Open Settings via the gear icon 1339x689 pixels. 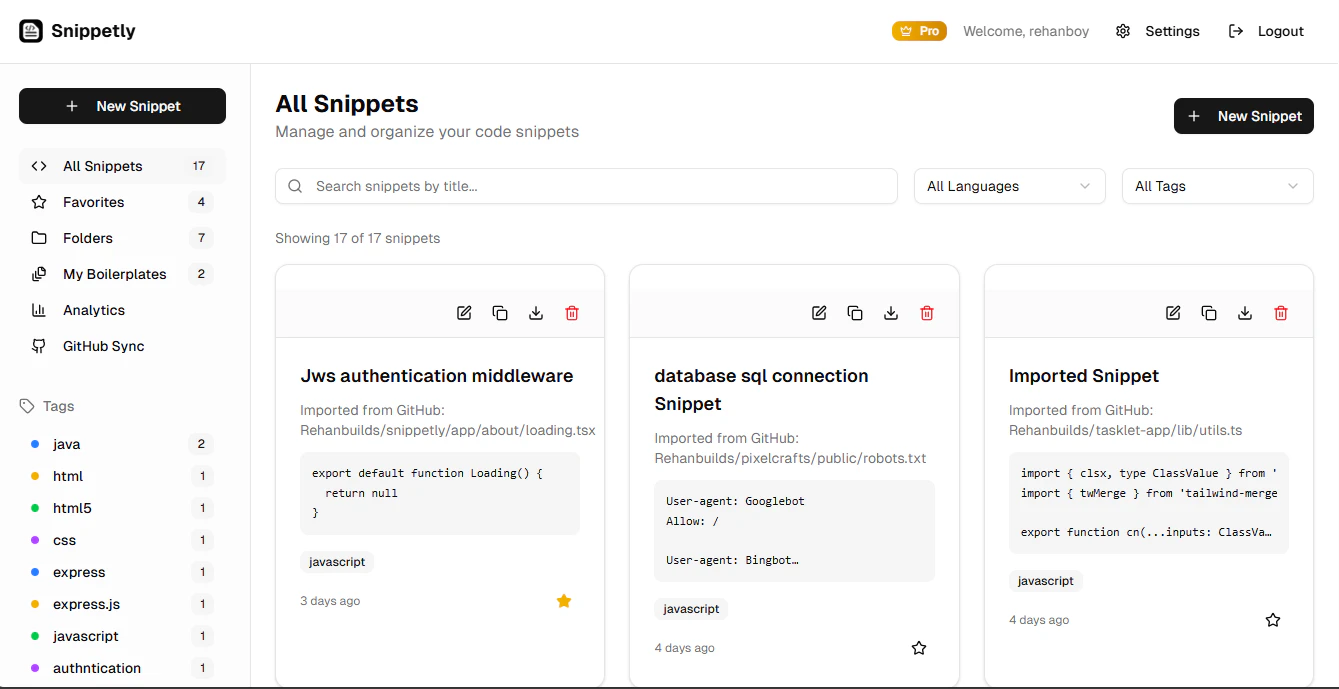(1122, 30)
